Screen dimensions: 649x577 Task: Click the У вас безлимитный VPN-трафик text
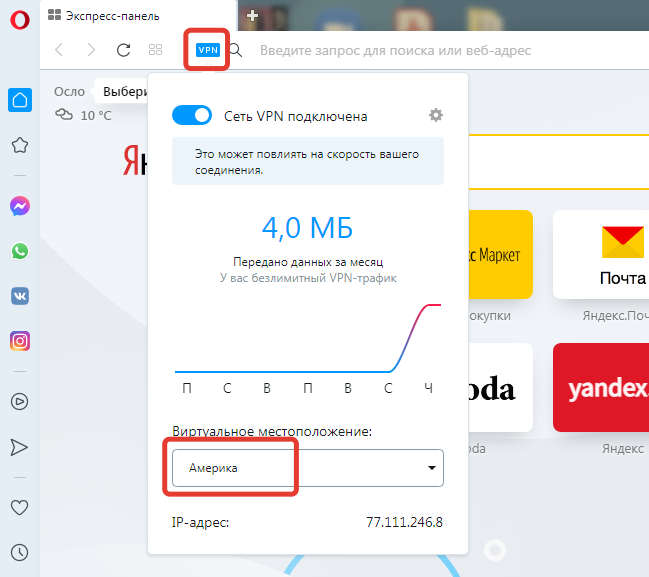308,278
